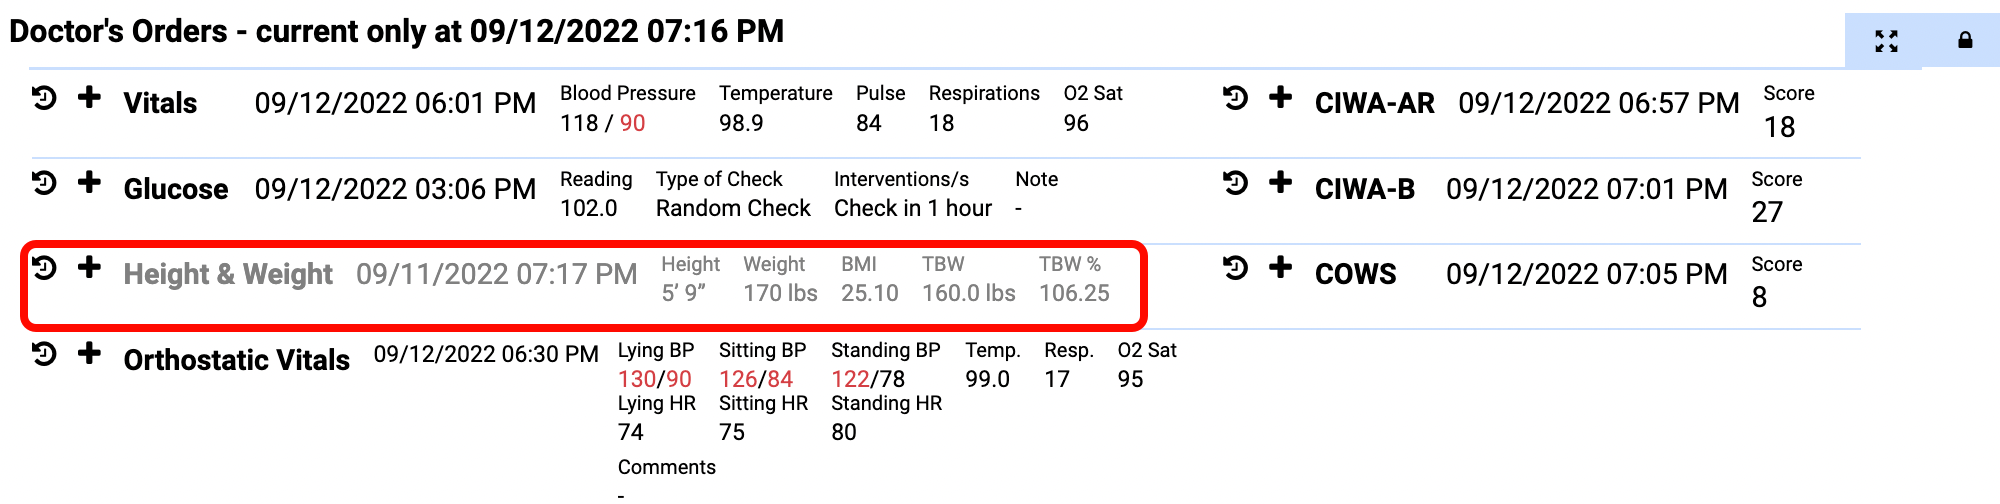
Task: Open history for Vitals row
Action: point(44,98)
